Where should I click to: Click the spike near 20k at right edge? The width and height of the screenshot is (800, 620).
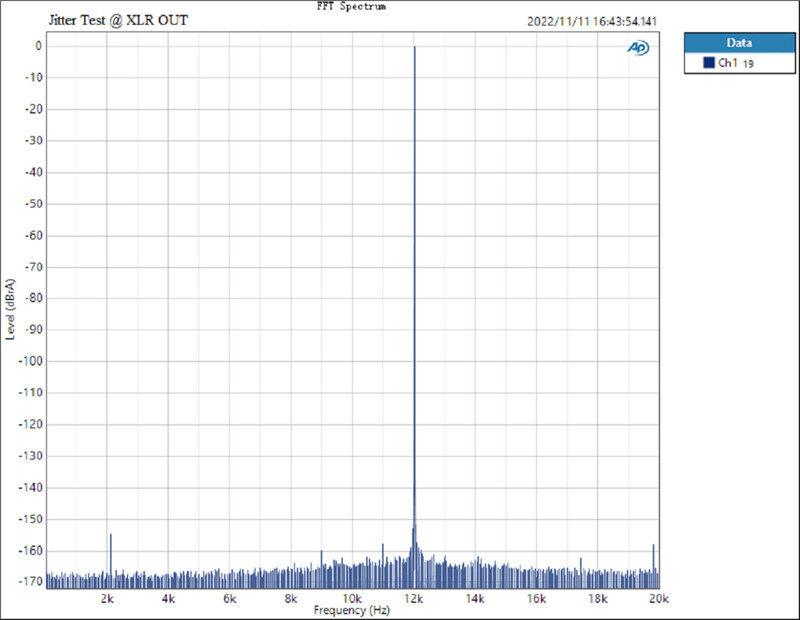653,546
